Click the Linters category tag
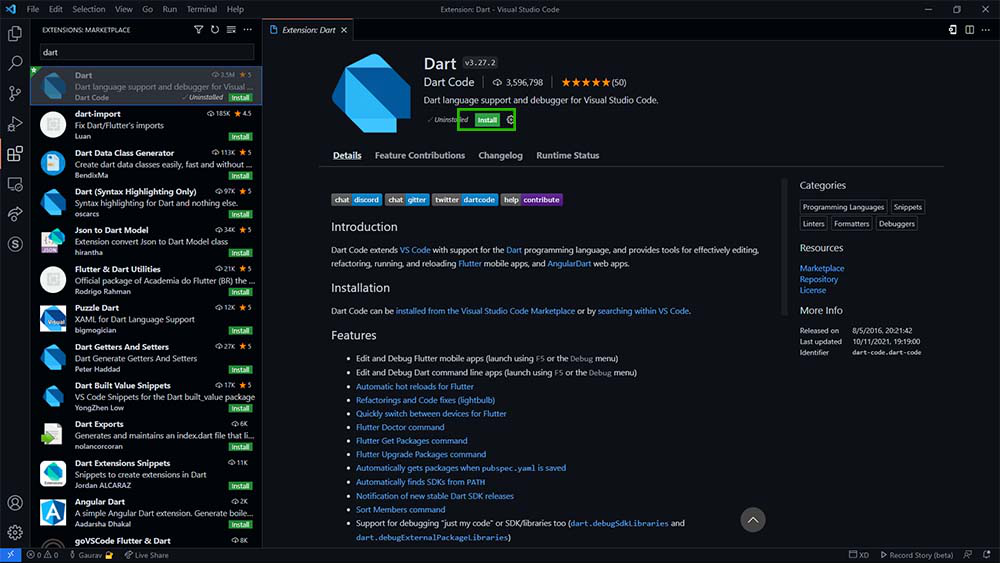The image size is (1000, 563). click(x=813, y=224)
